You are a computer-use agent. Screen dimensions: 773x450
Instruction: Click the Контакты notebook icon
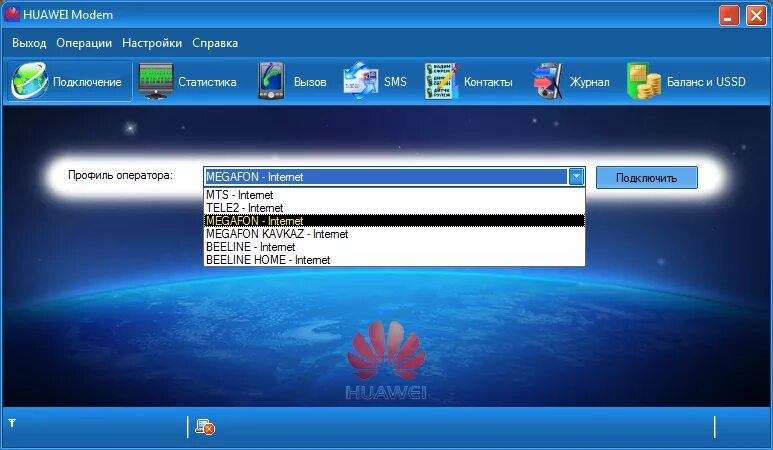[441, 81]
